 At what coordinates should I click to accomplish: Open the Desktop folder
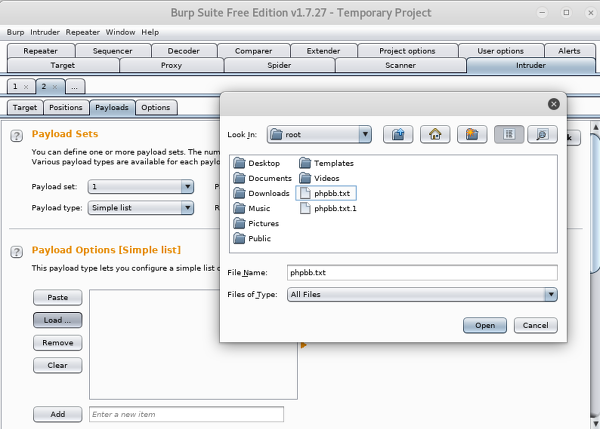pyautogui.click(x=257, y=163)
